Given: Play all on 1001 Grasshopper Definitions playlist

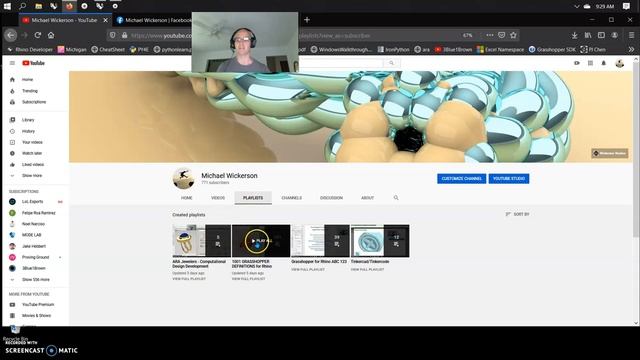Looking at the screenshot, I should [x=261, y=241].
